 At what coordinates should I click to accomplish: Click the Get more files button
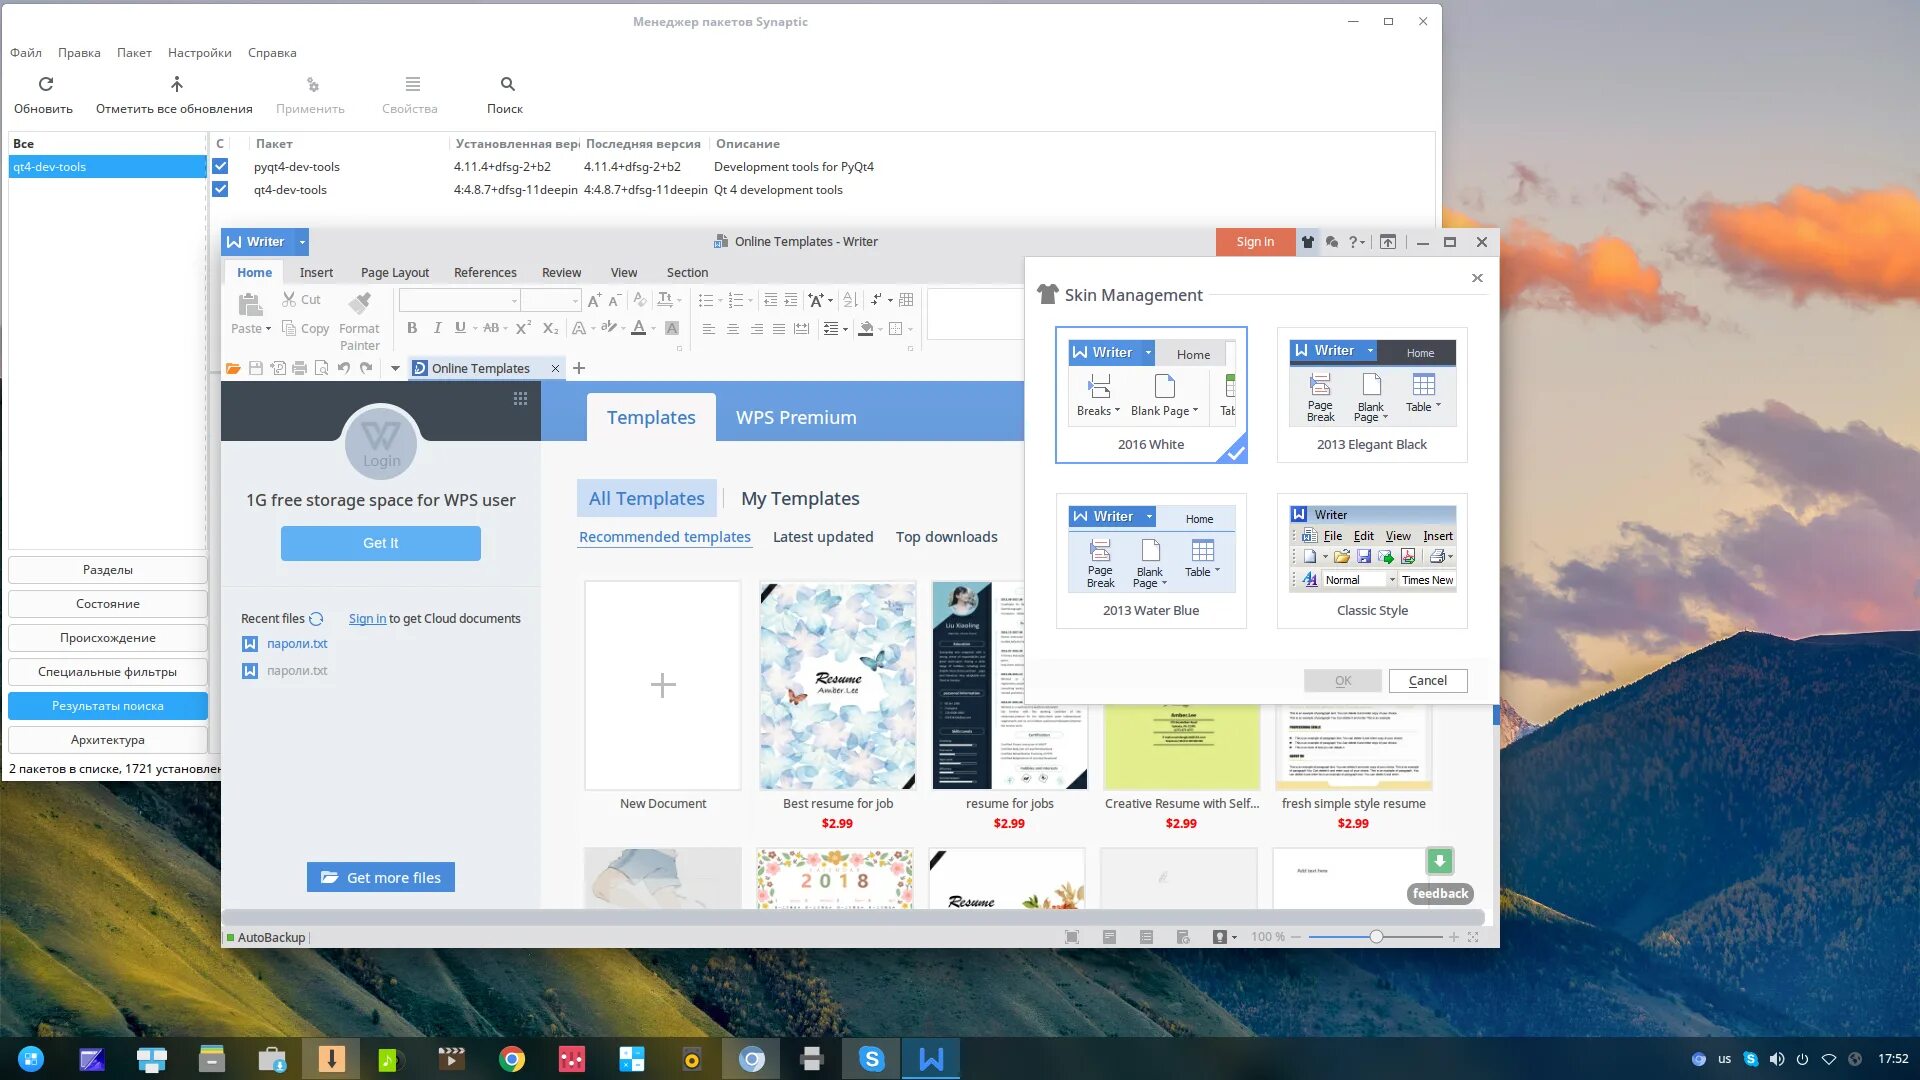tap(380, 877)
